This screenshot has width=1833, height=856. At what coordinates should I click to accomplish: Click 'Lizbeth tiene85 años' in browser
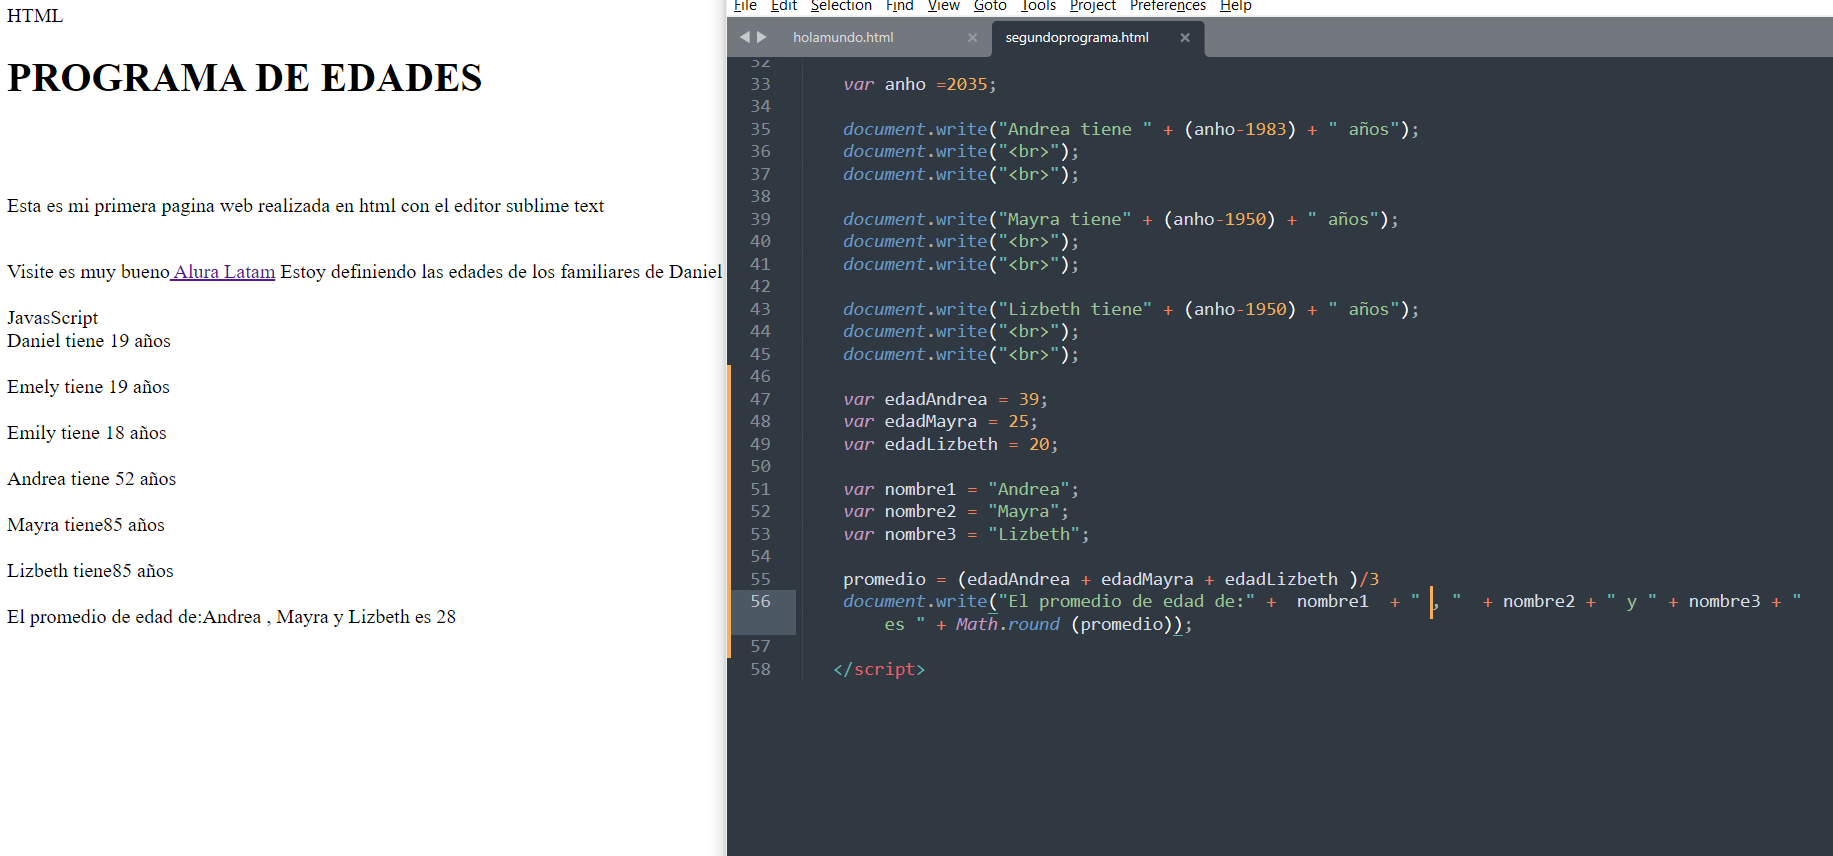coord(90,571)
